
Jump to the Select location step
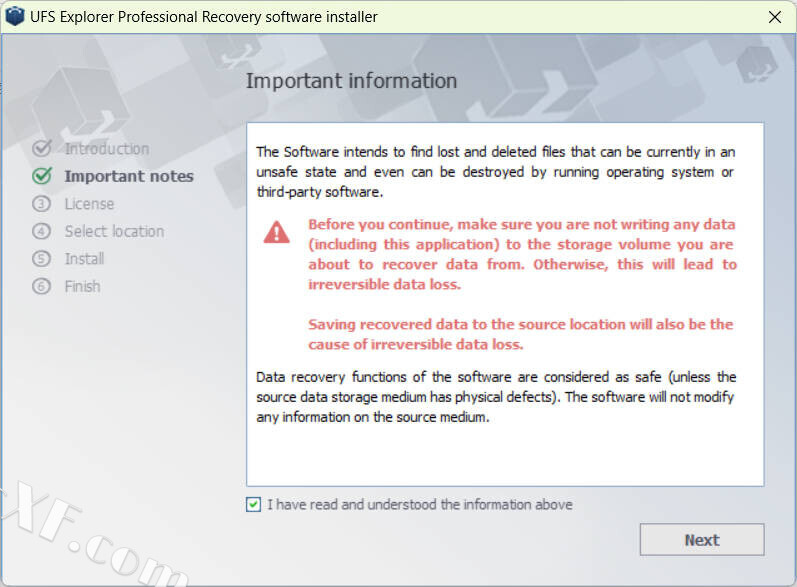[114, 231]
